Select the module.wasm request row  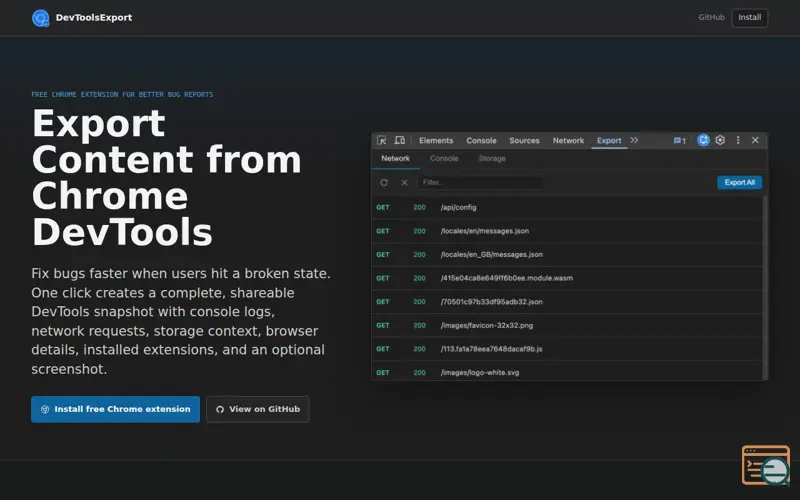tap(567, 278)
